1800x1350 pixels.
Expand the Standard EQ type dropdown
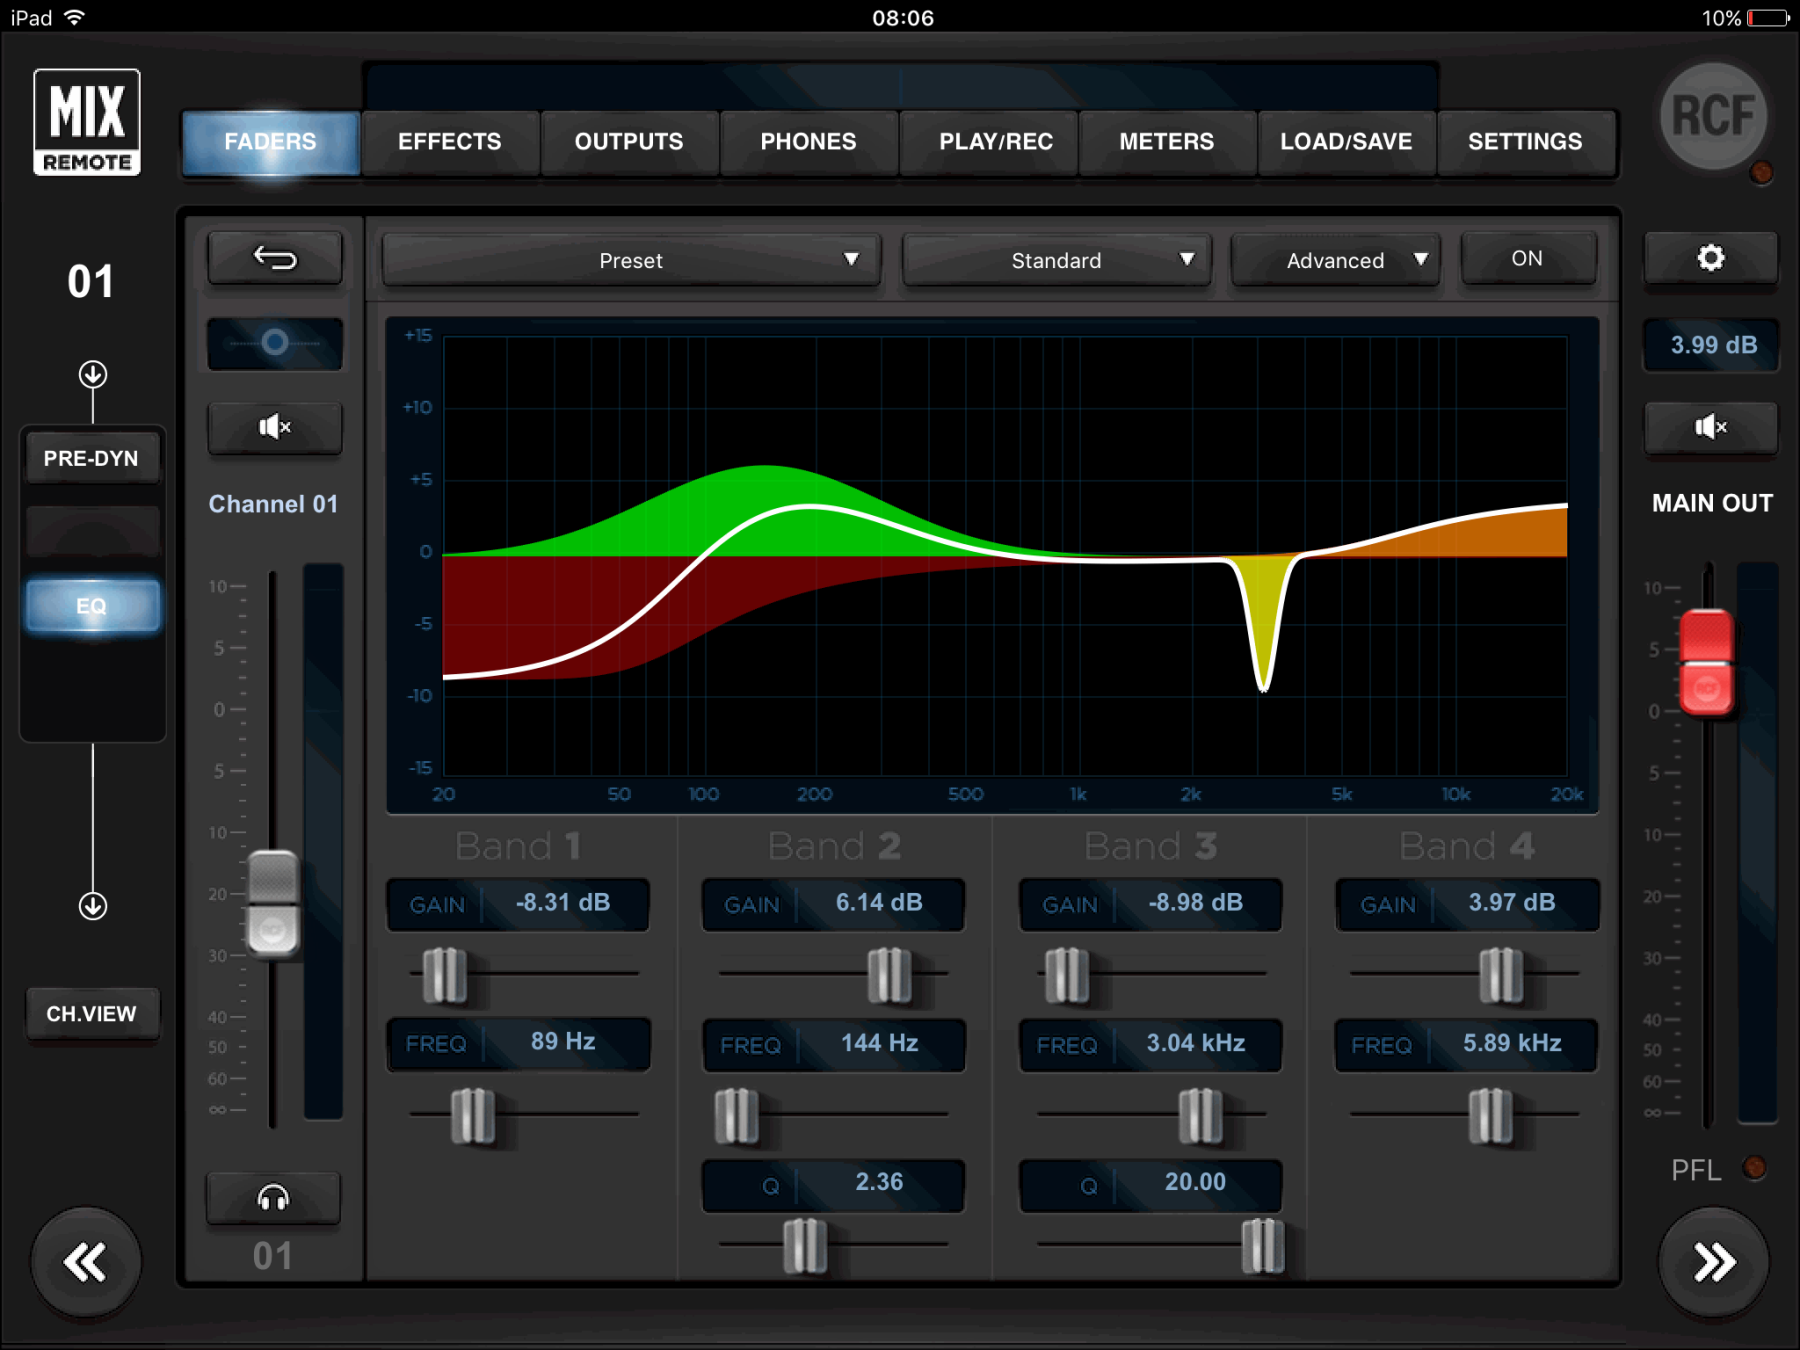coord(1056,261)
